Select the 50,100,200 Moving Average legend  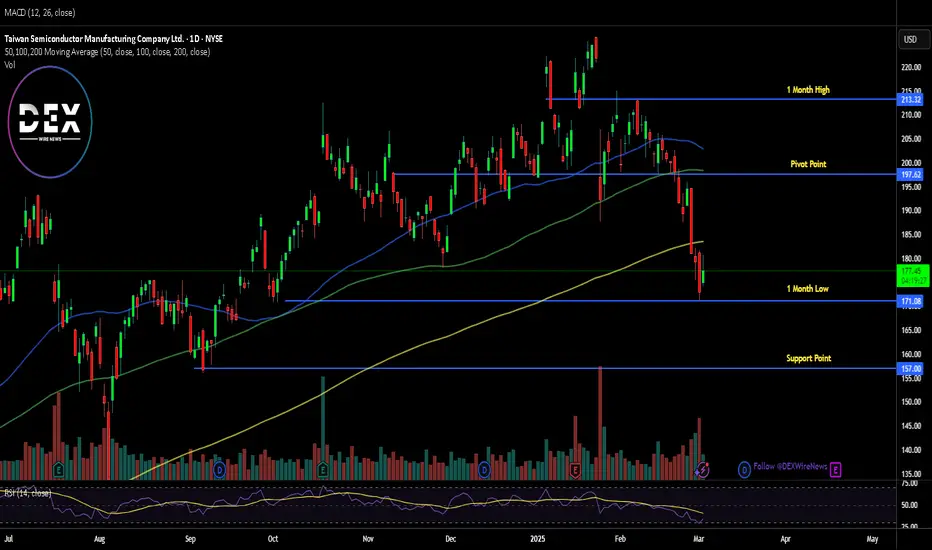(x=107, y=52)
